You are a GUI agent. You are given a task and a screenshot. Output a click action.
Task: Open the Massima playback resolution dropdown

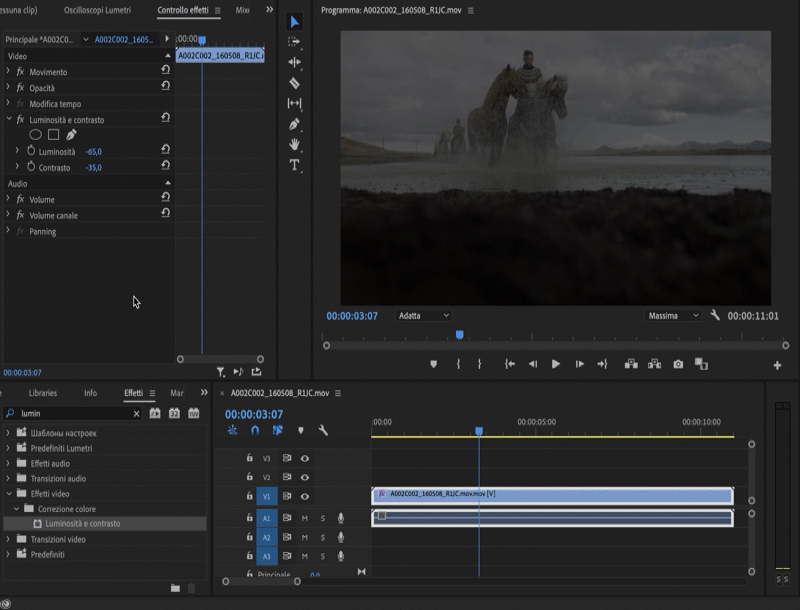[x=673, y=316]
